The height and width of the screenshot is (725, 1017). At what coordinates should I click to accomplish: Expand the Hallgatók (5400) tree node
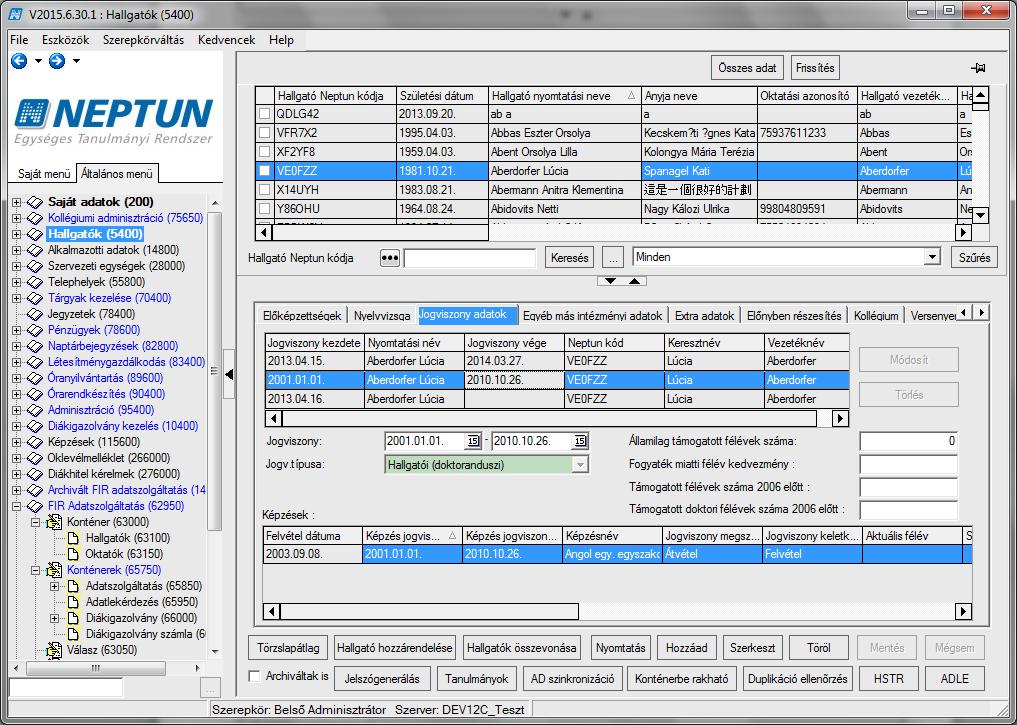[x=16, y=234]
